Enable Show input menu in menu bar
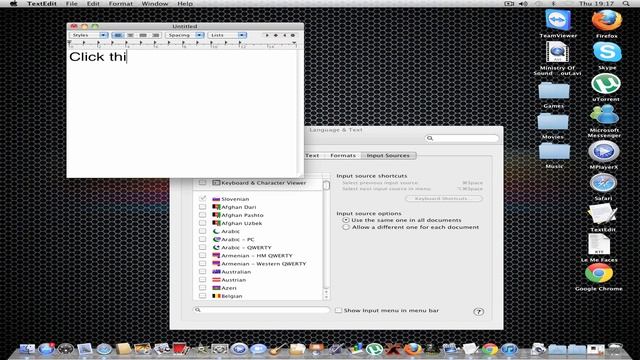The height and width of the screenshot is (360, 640). point(338,310)
